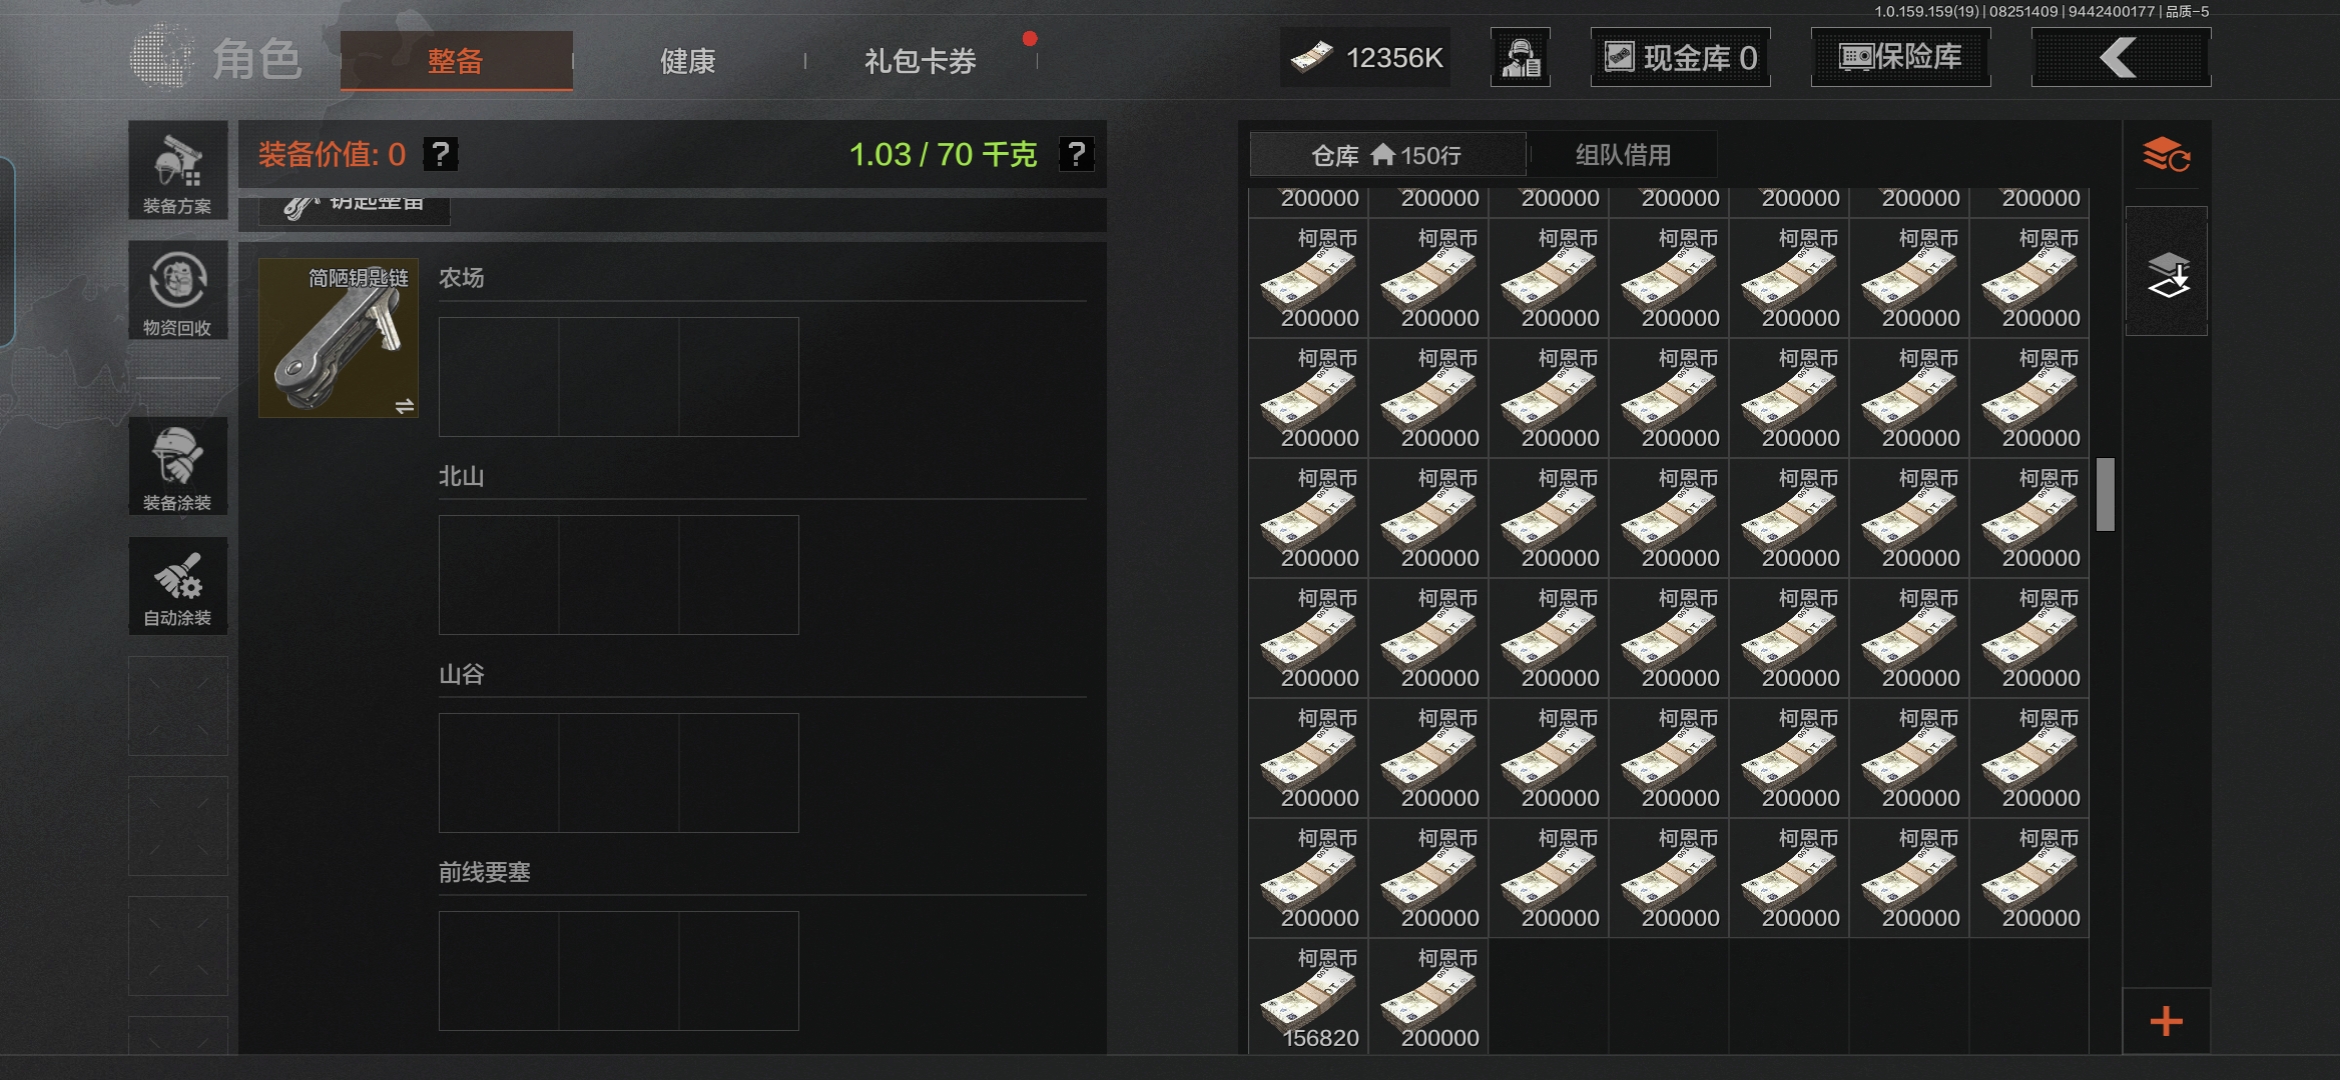This screenshot has height=1080, width=2340.
Task: Click the orange plus expand storage icon
Action: point(2166,1021)
